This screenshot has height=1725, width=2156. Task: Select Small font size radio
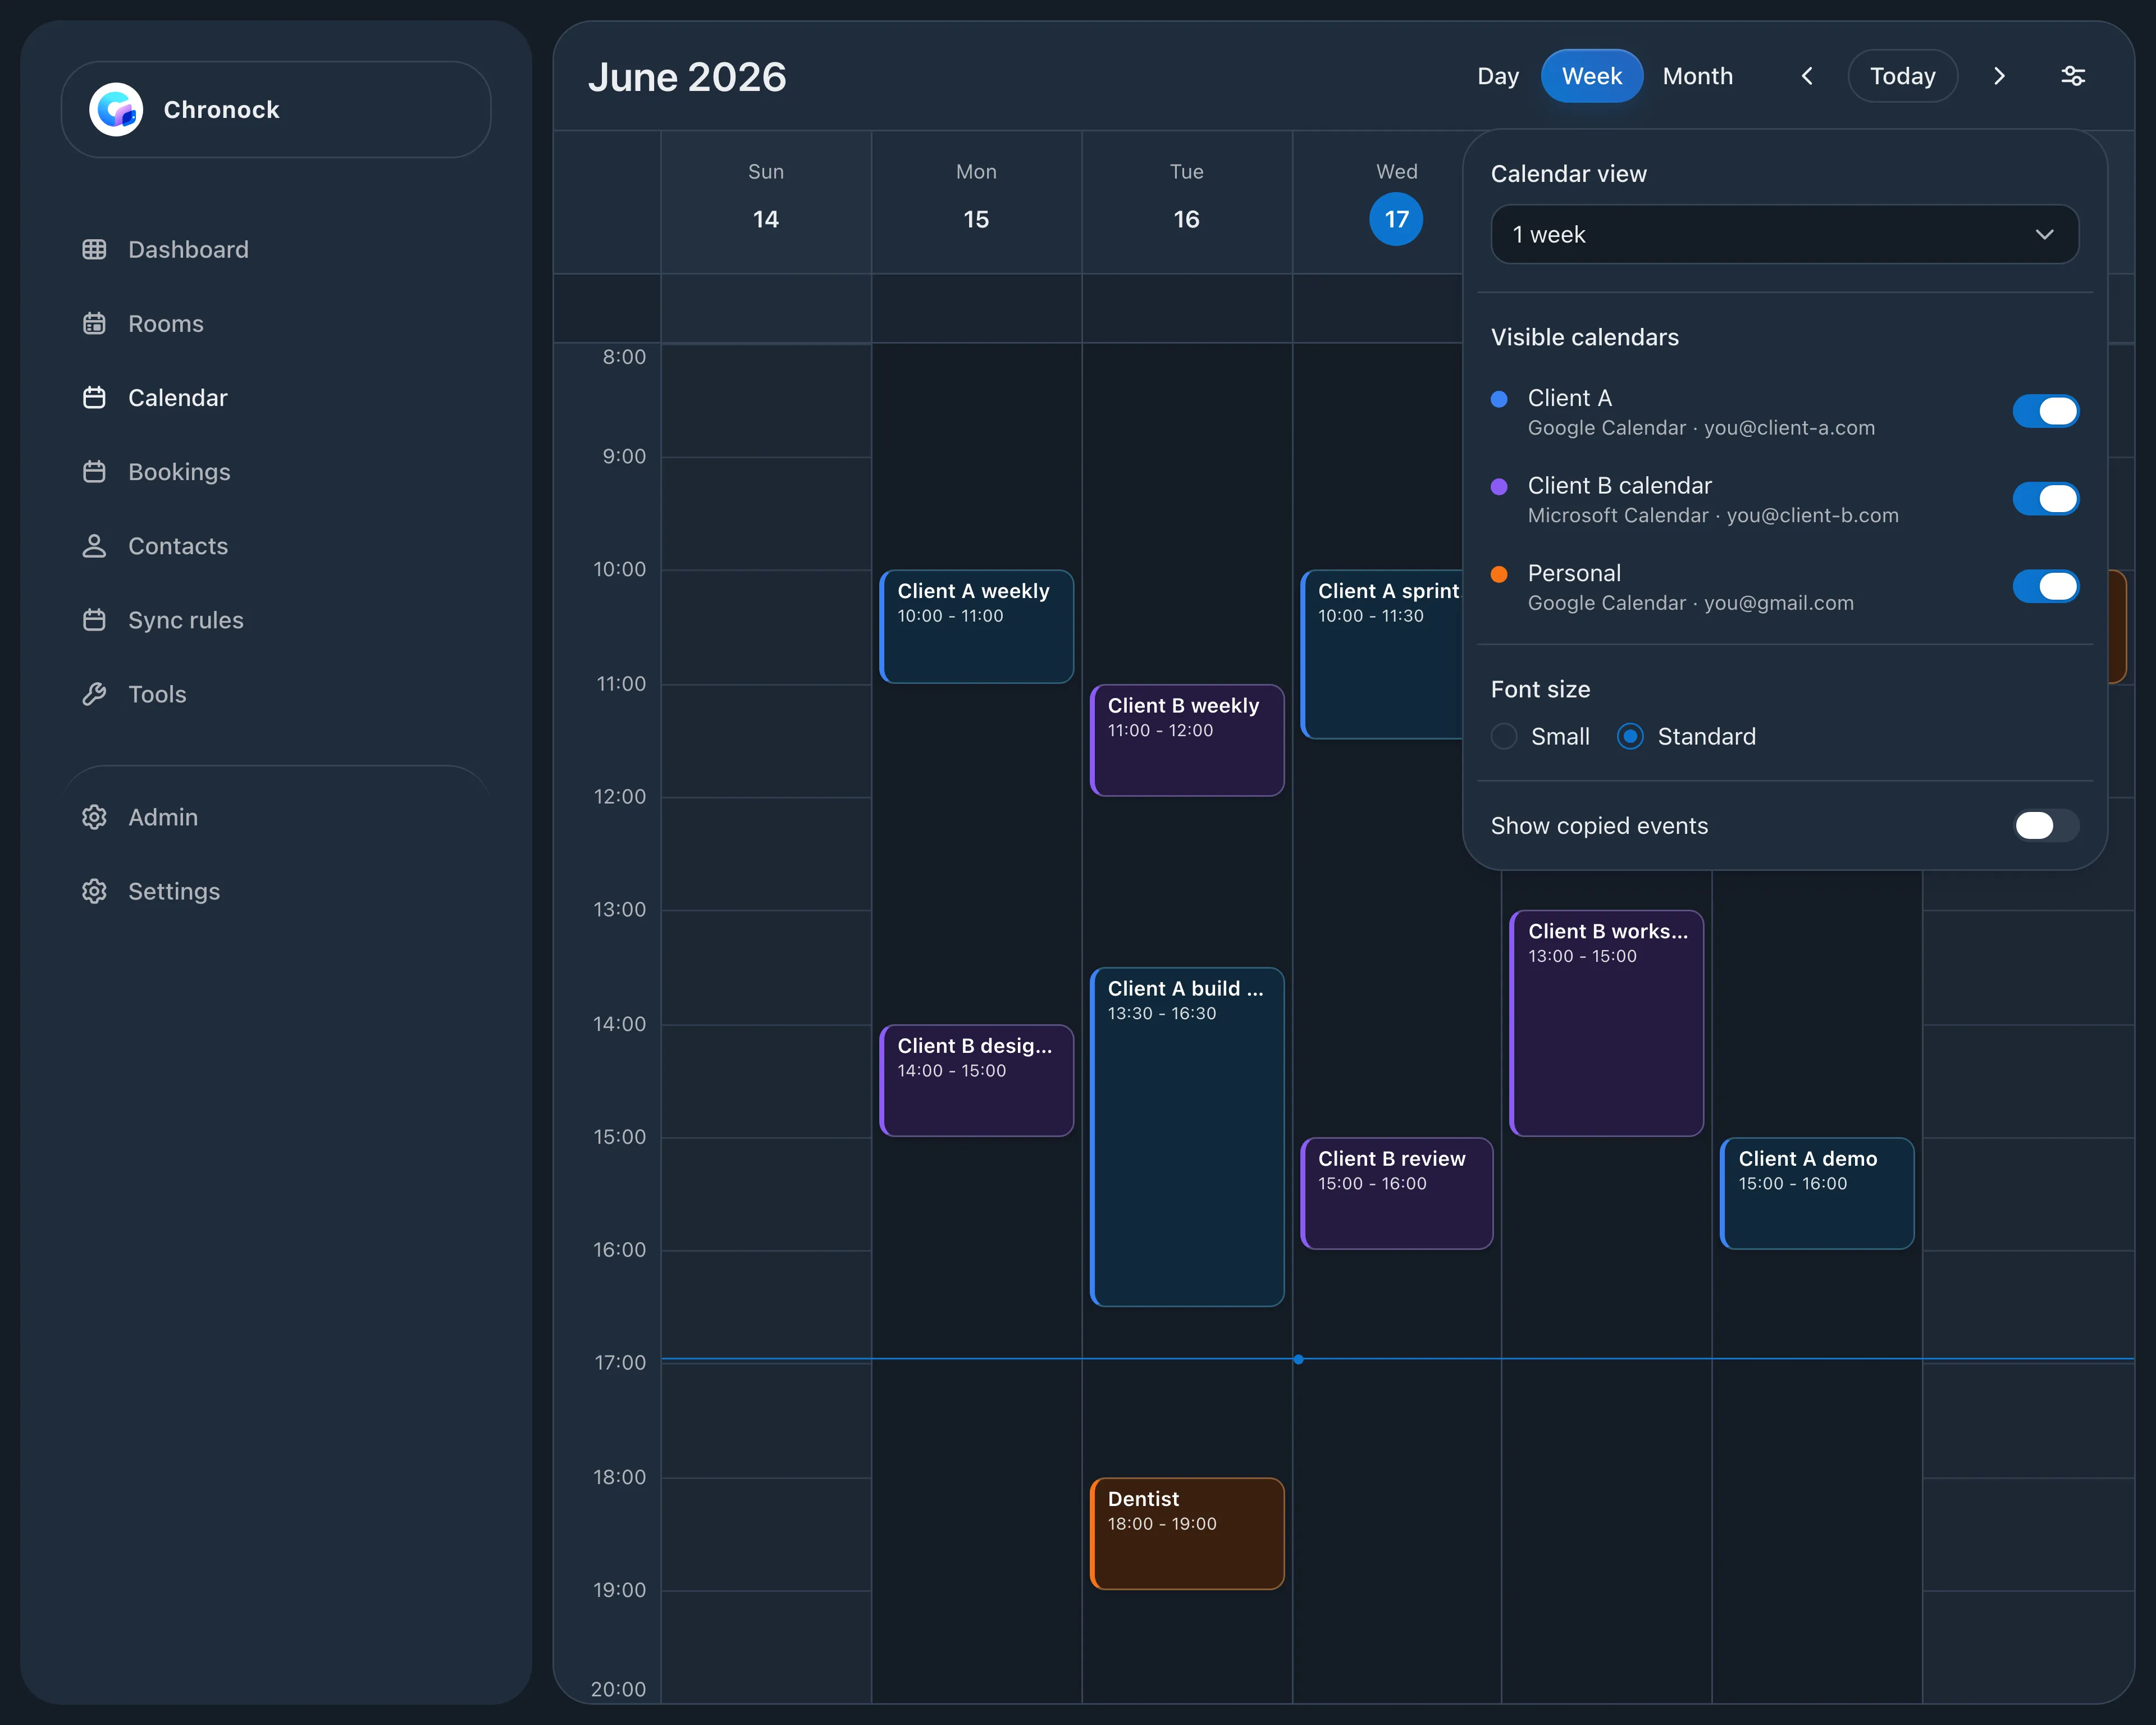pyautogui.click(x=1504, y=737)
